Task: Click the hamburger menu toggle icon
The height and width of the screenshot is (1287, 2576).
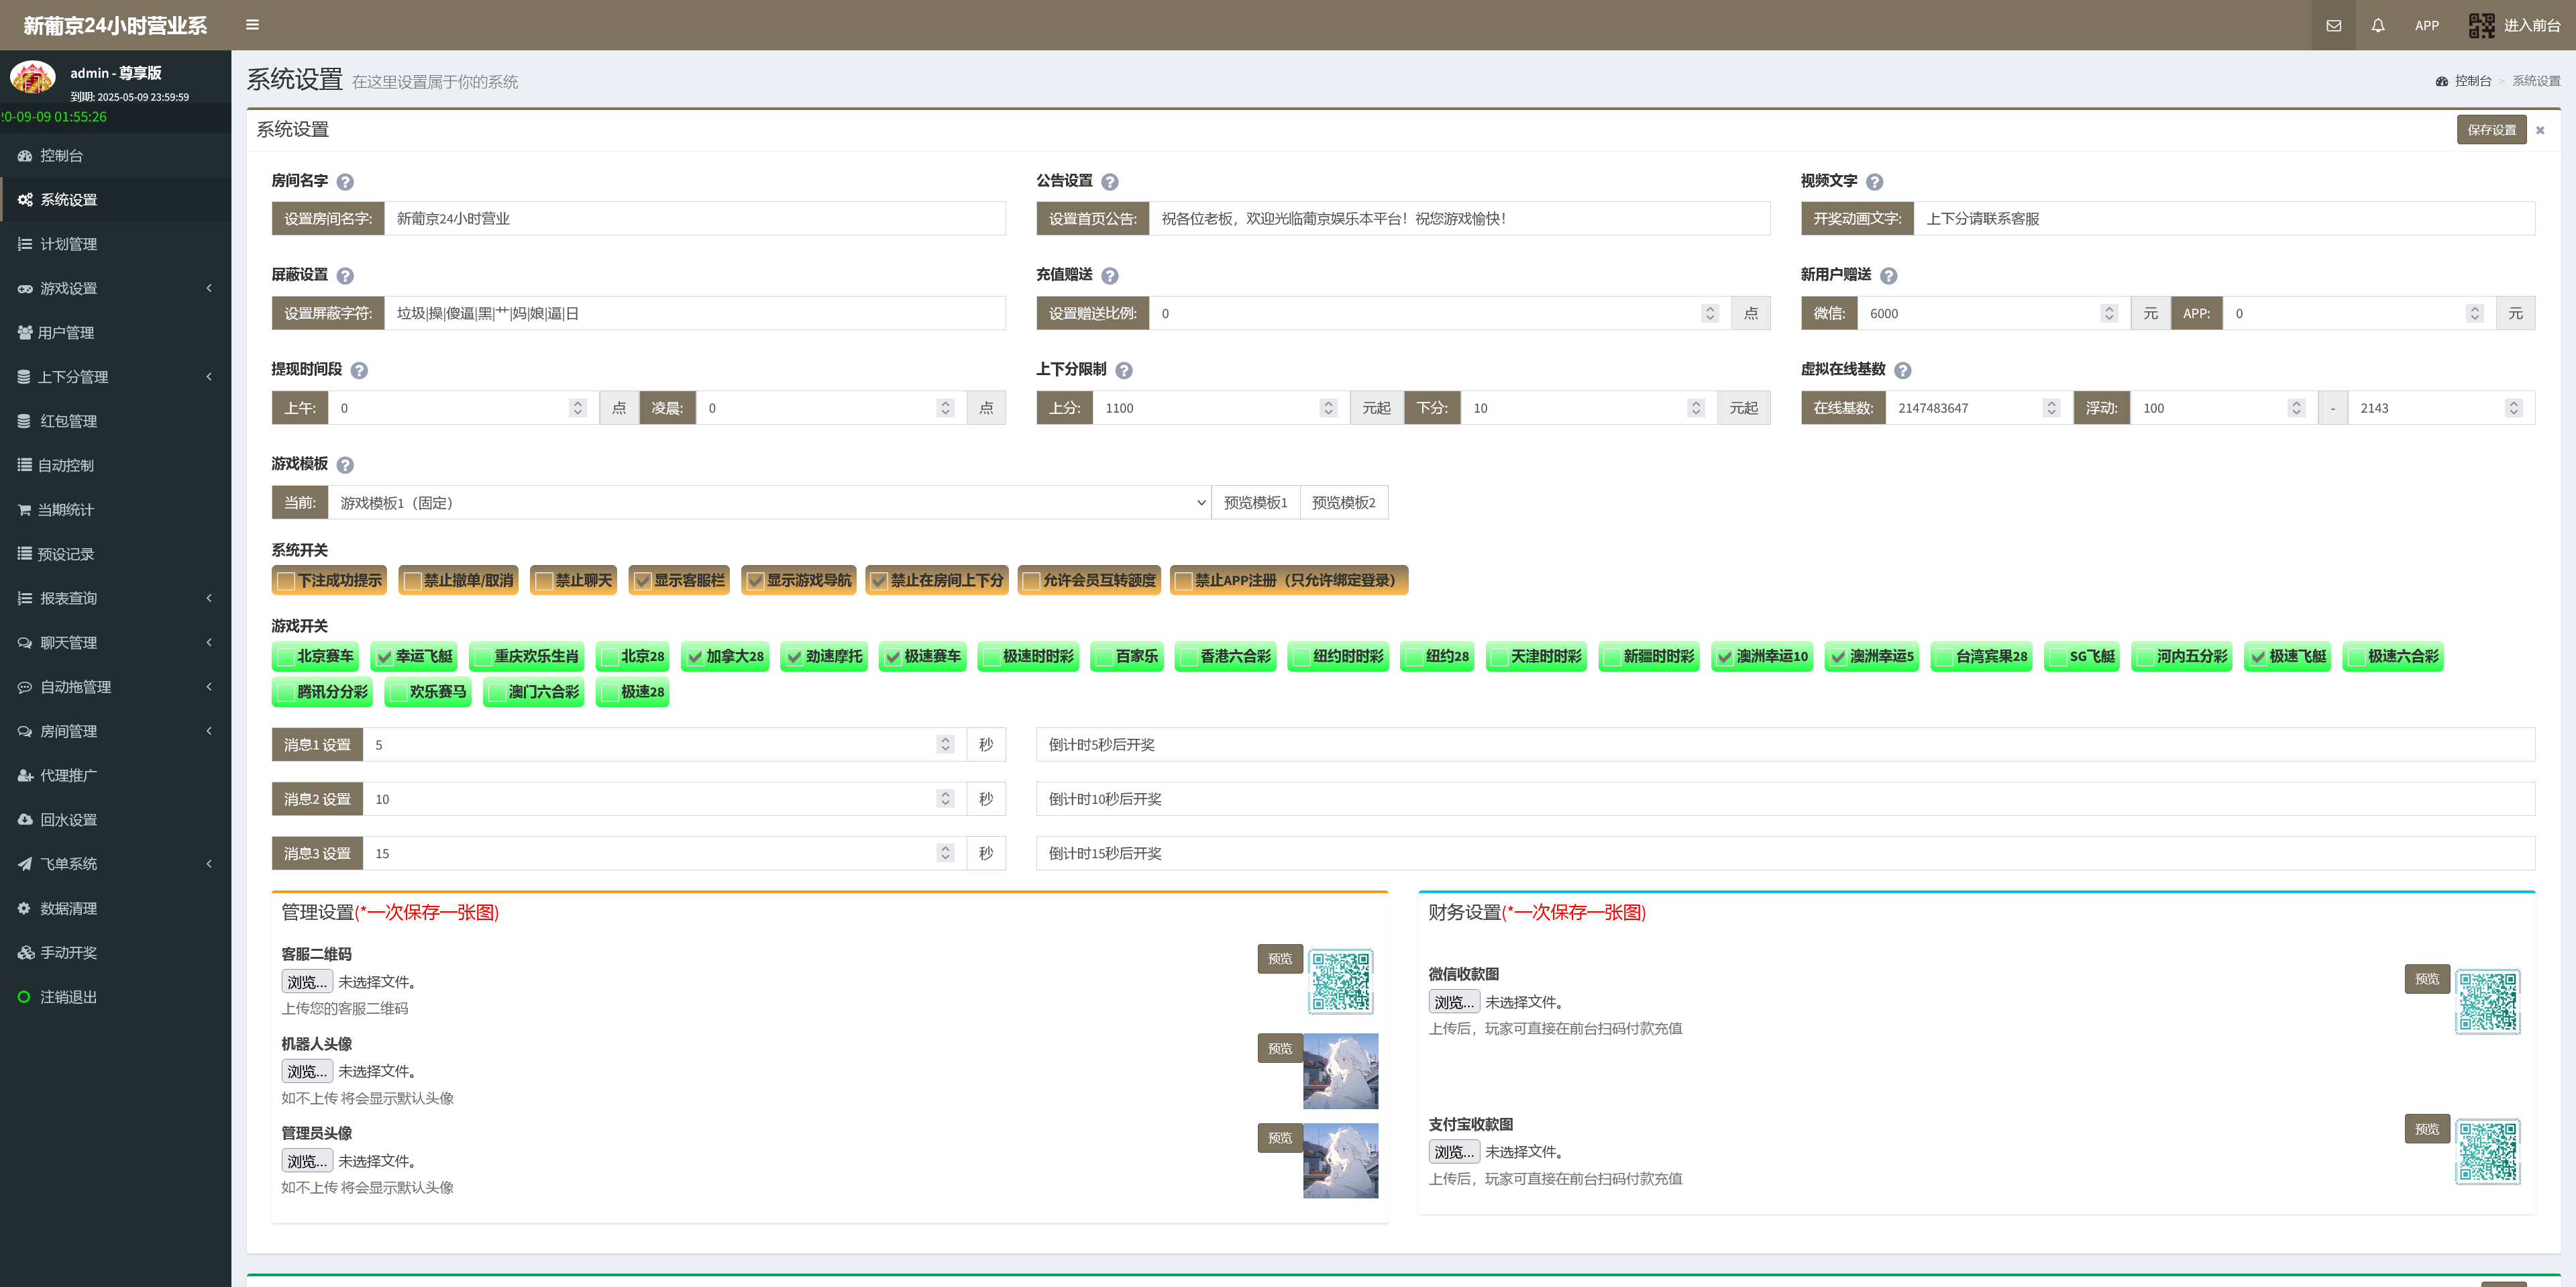Action: tap(252, 25)
